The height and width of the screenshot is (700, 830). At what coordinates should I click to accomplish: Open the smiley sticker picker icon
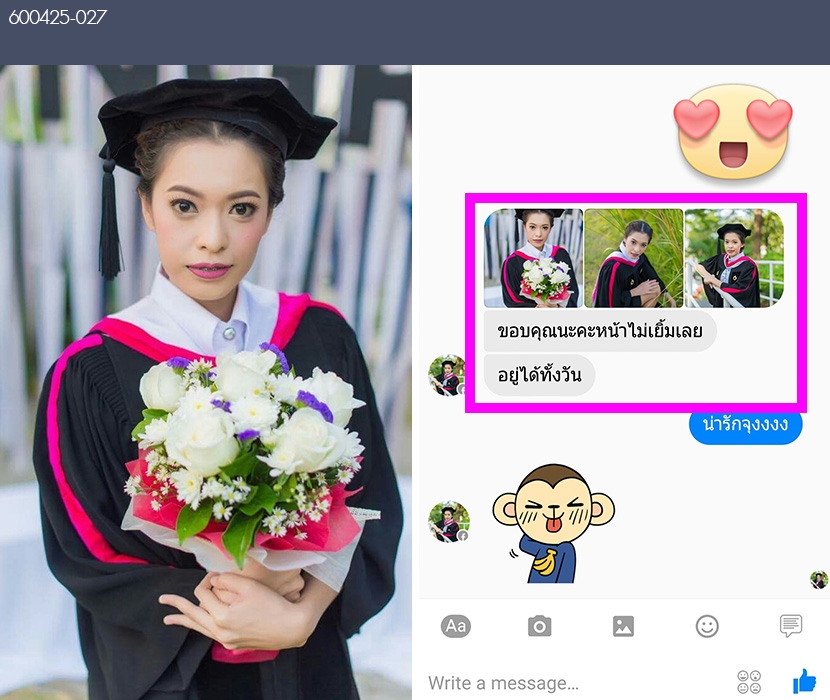point(707,626)
